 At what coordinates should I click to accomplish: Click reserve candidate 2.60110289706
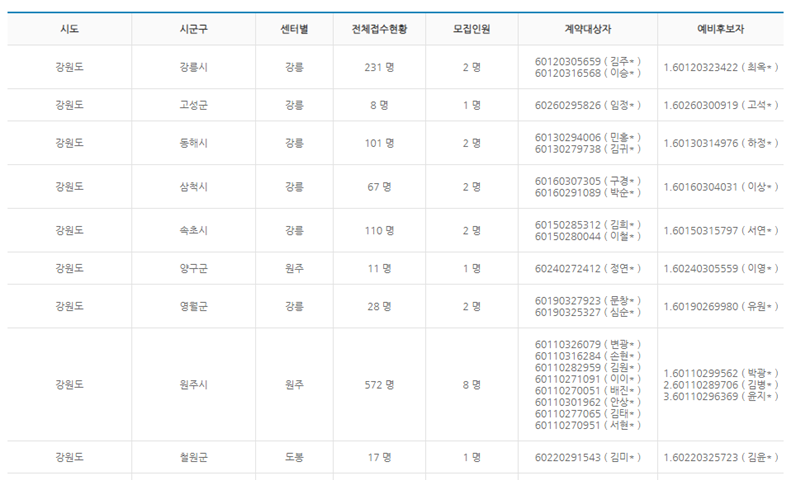click(x=721, y=385)
